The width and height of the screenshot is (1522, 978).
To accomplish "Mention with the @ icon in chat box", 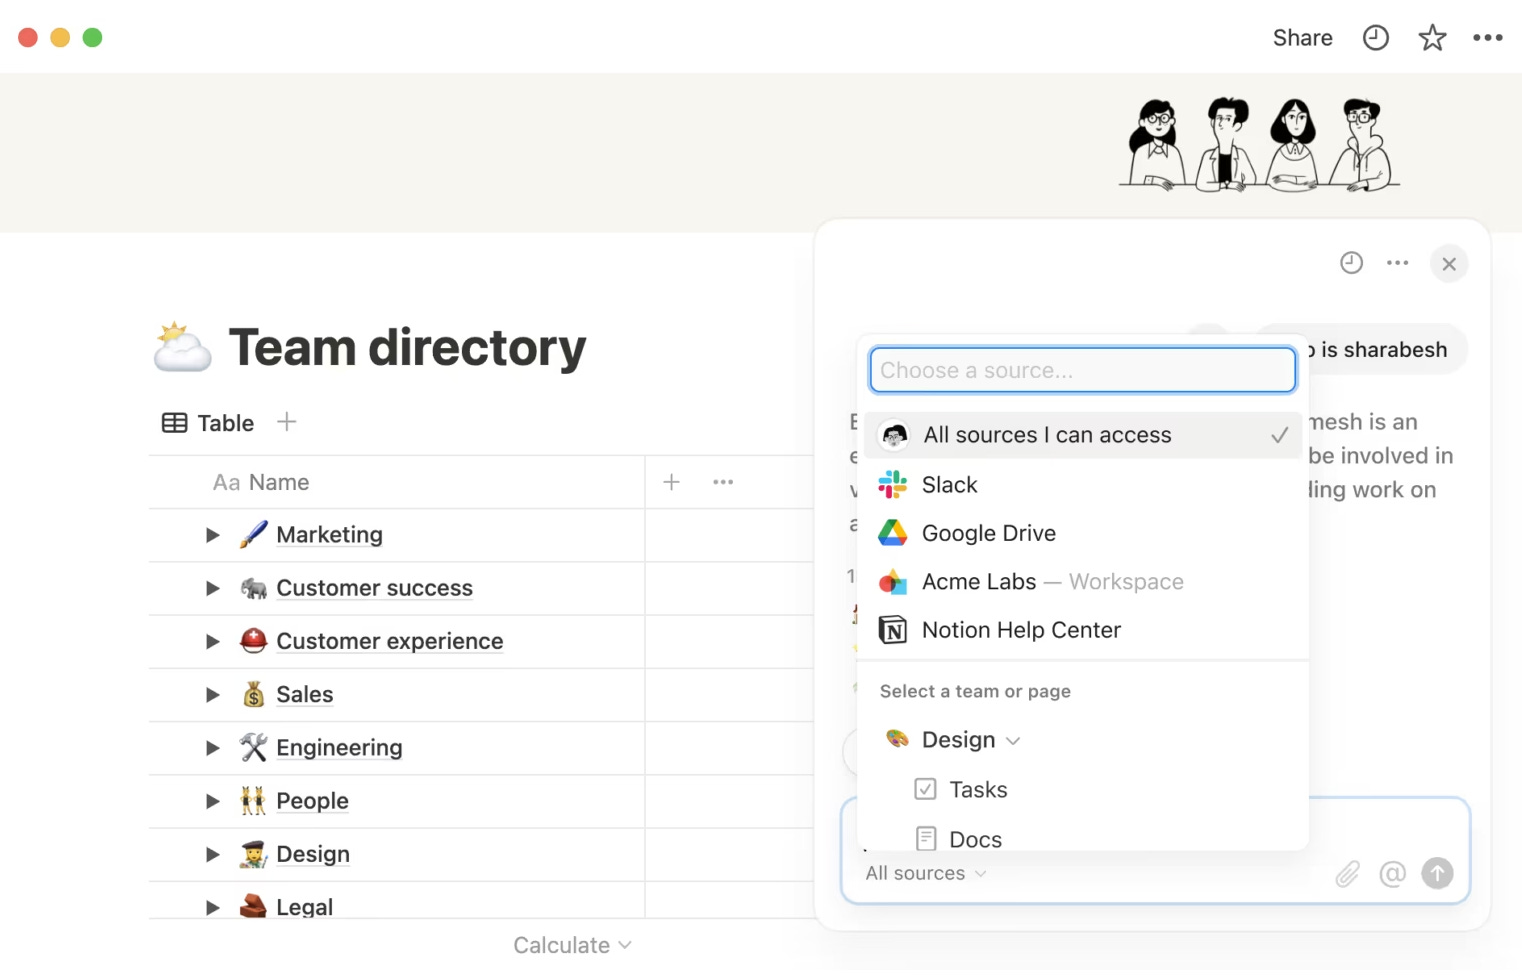I will click(x=1392, y=874).
